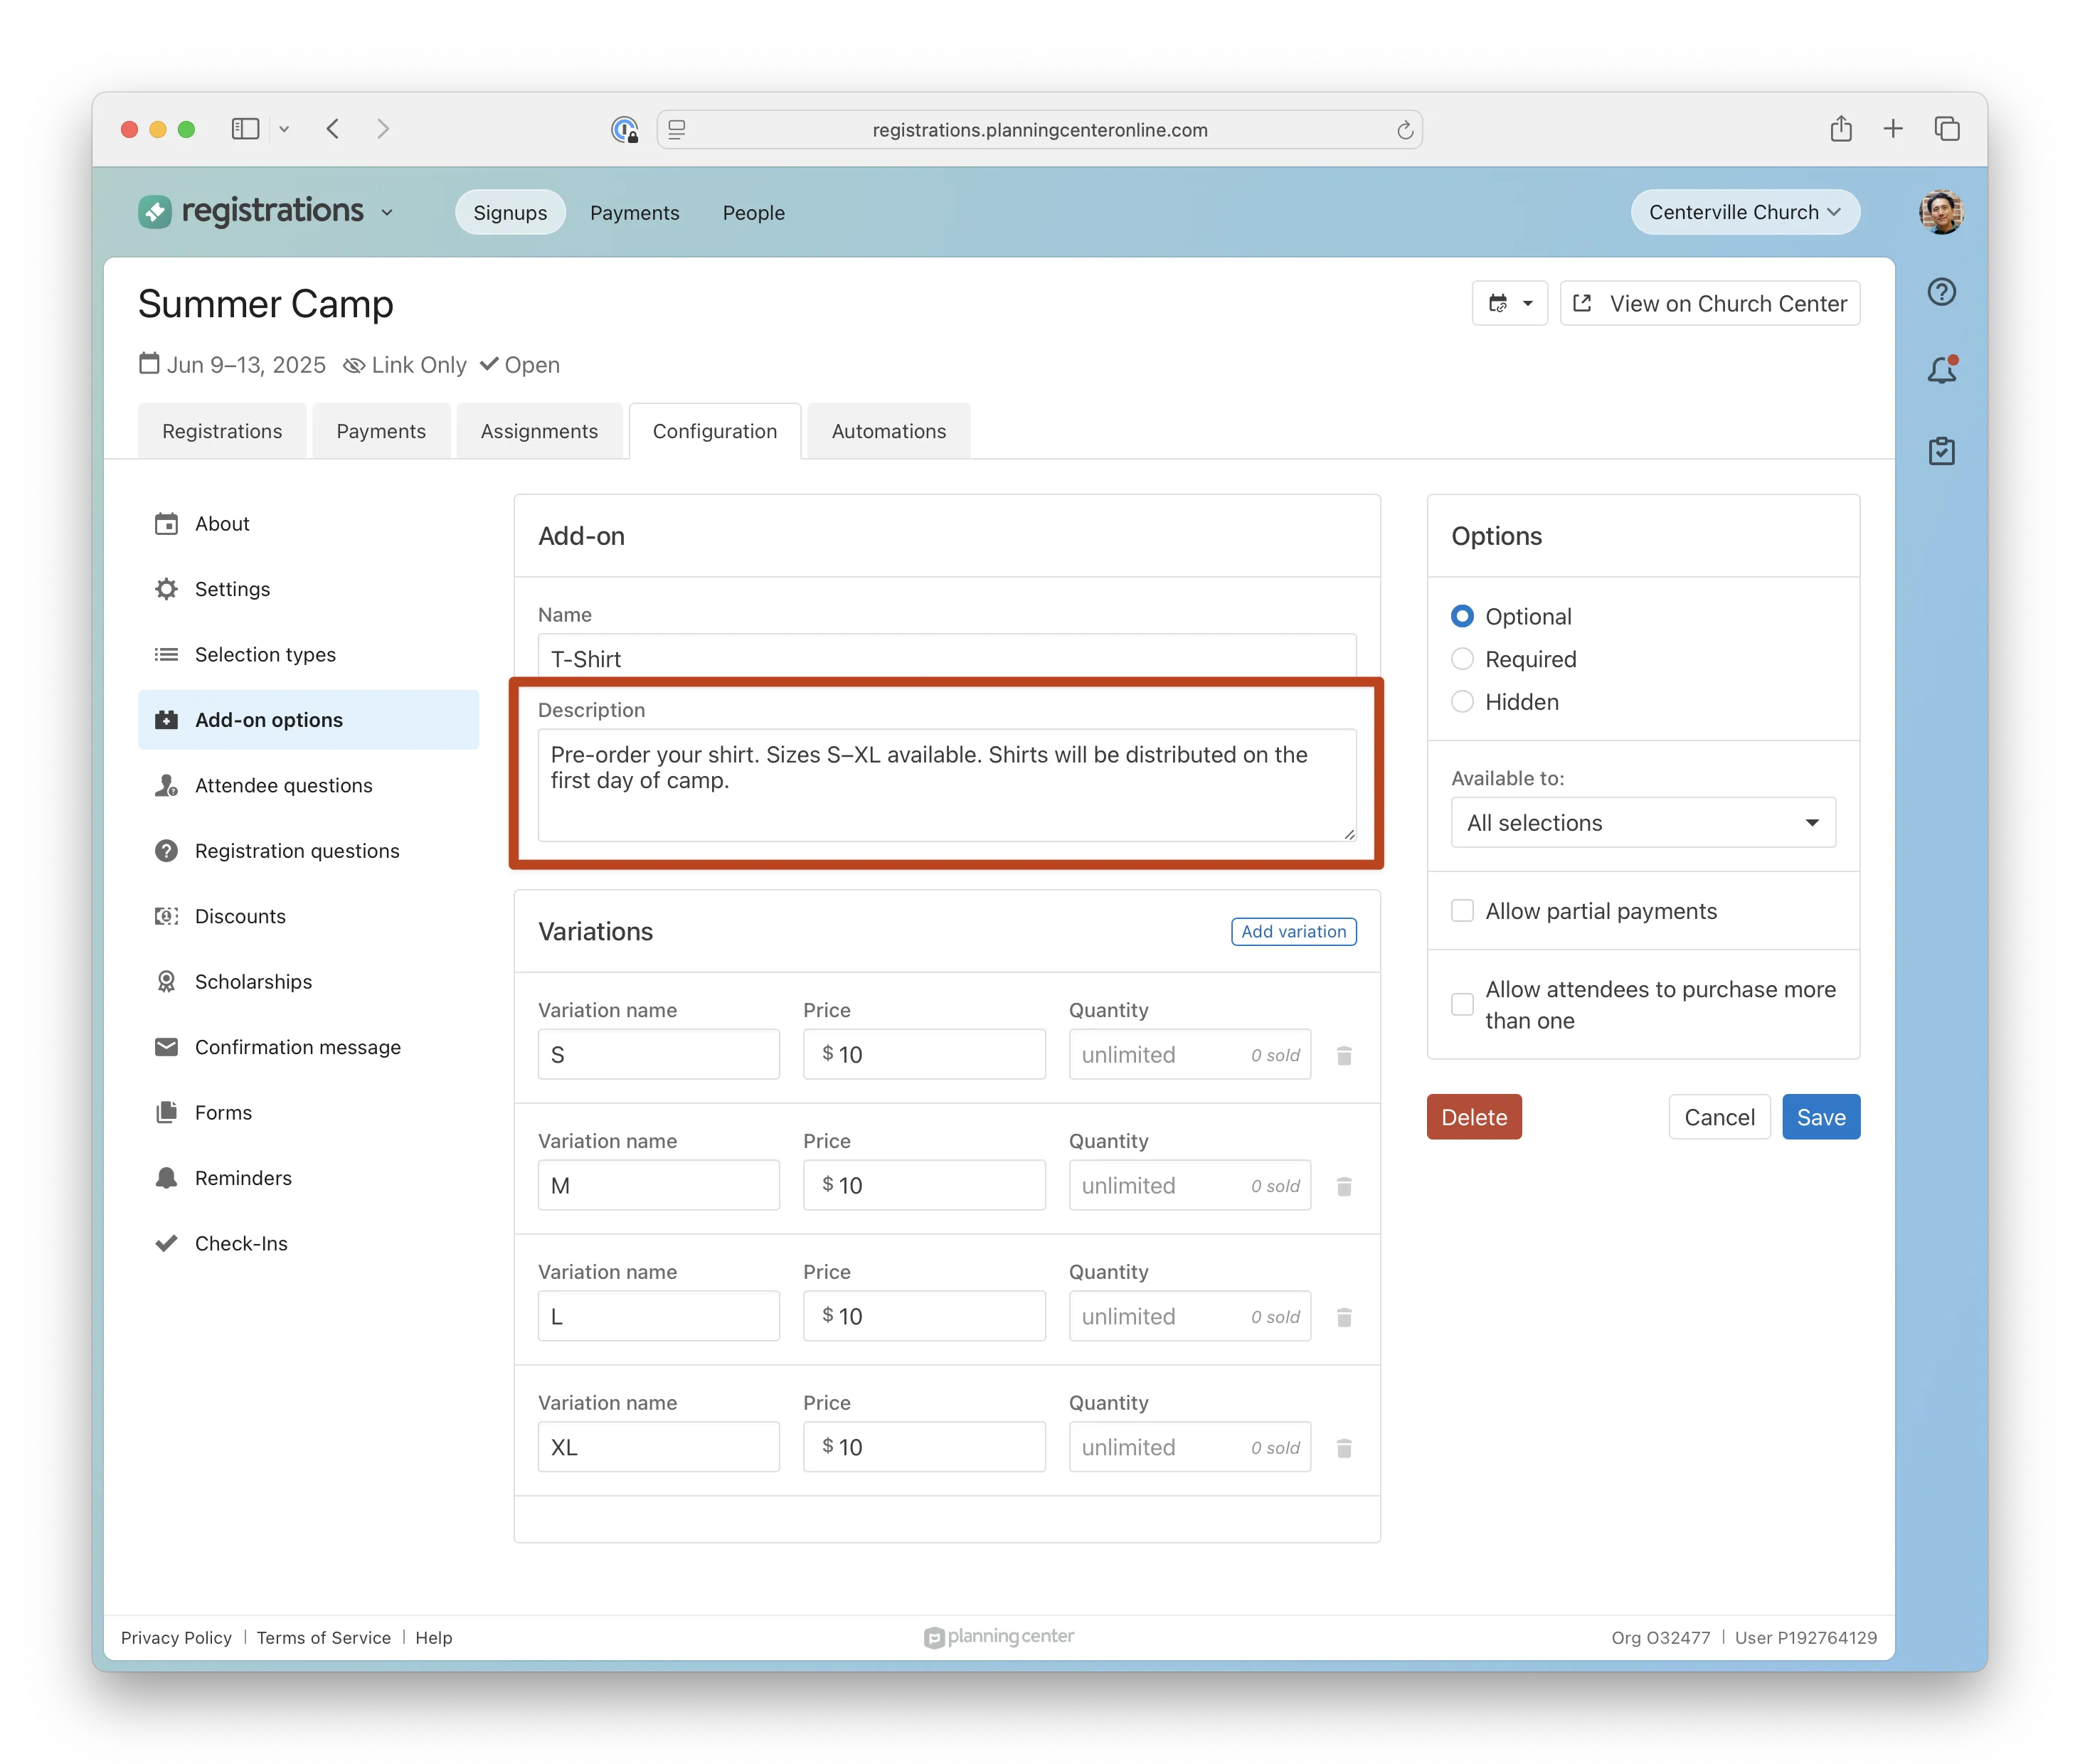Click the XL variation name field
This screenshot has height=1764, width=2080.
pos(658,1447)
